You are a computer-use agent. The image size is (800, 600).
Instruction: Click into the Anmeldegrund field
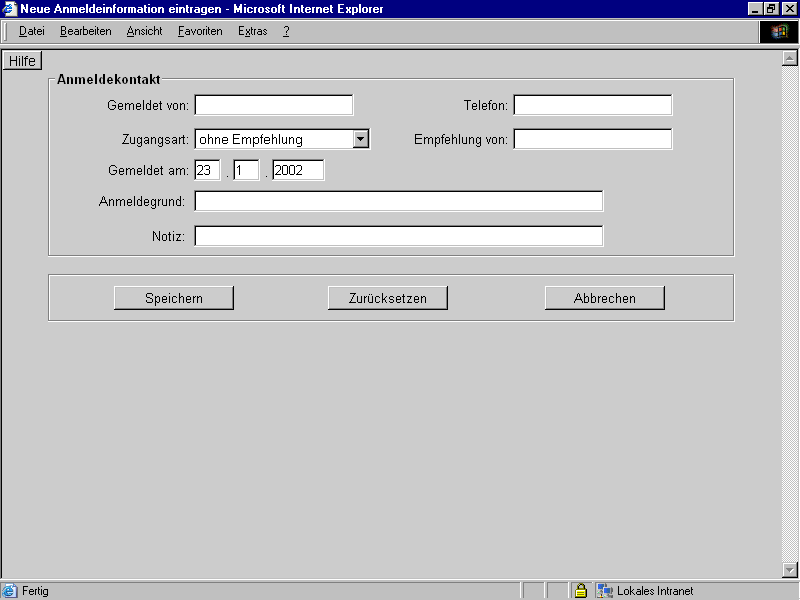point(399,202)
